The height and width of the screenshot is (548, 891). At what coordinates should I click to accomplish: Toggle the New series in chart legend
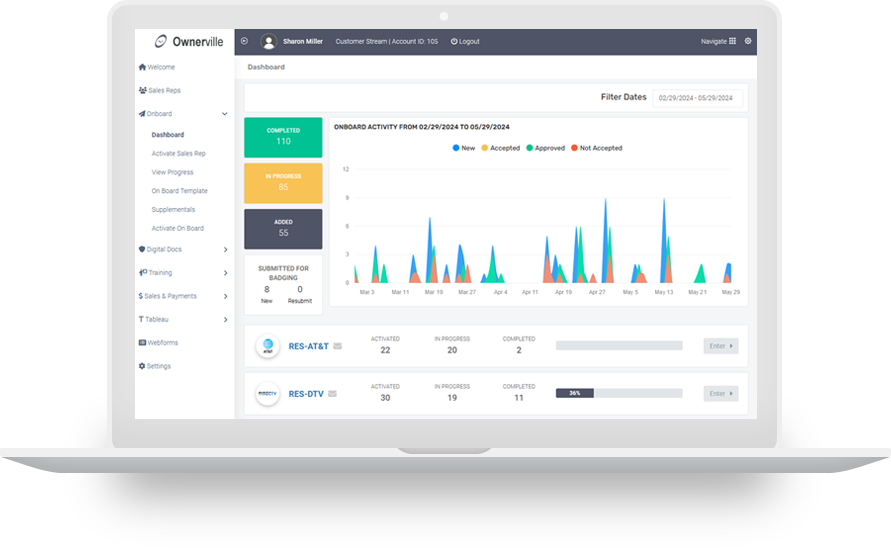click(x=463, y=148)
